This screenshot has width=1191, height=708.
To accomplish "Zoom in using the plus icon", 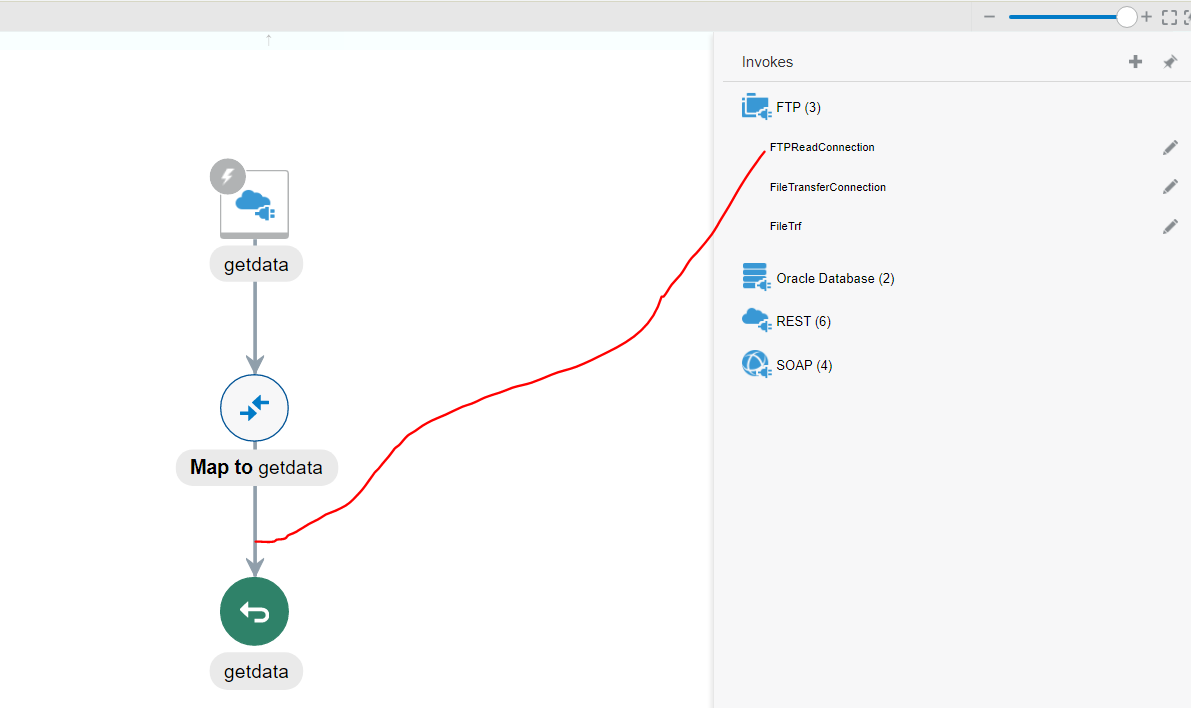I will click(x=1146, y=17).
